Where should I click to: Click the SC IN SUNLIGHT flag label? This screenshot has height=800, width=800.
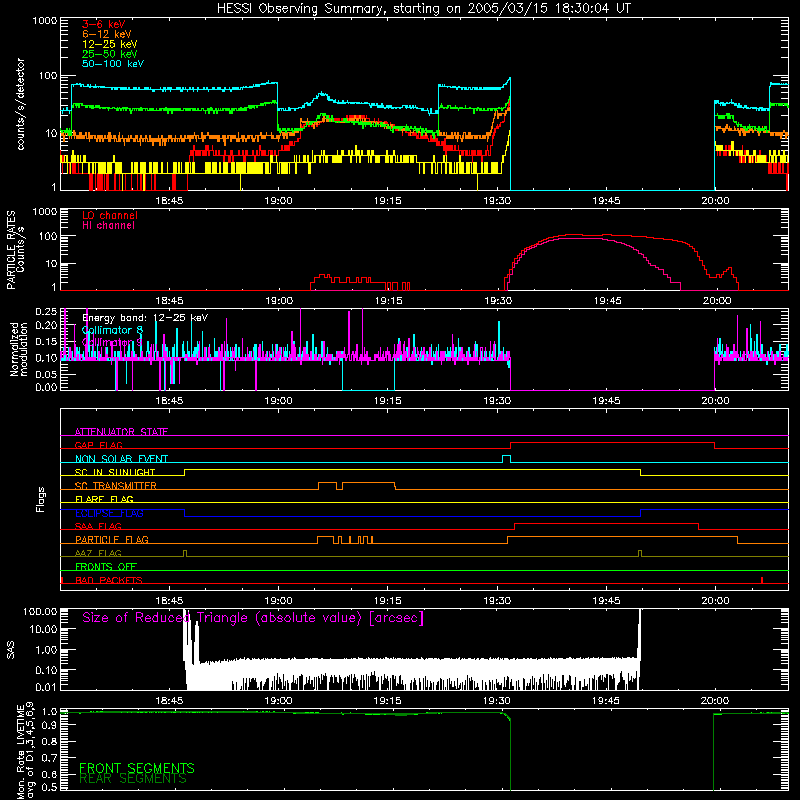tap(115, 472)
